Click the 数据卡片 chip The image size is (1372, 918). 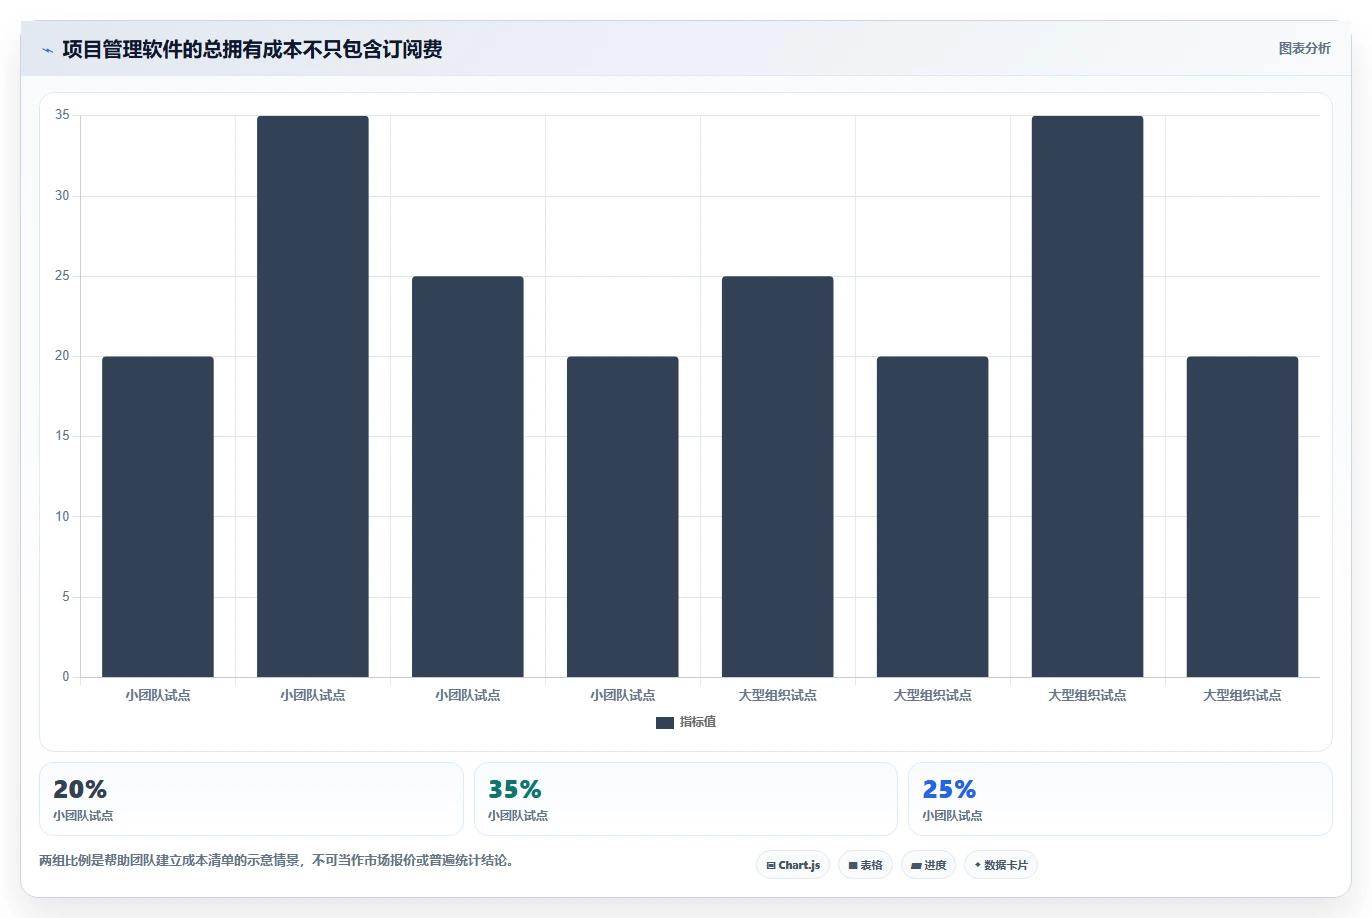(1001, 865)
